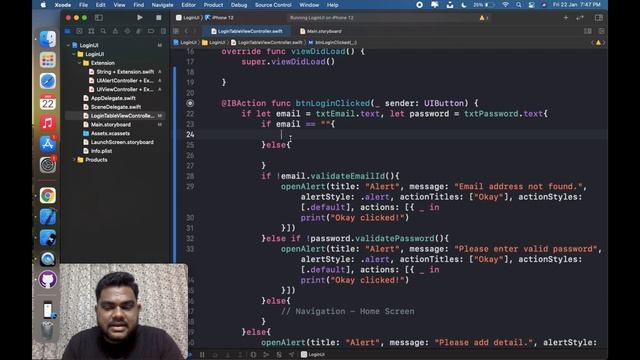Open the Issue navigator warning icon
The height and width of the screenshot is (360, 640).
[115, 31]
